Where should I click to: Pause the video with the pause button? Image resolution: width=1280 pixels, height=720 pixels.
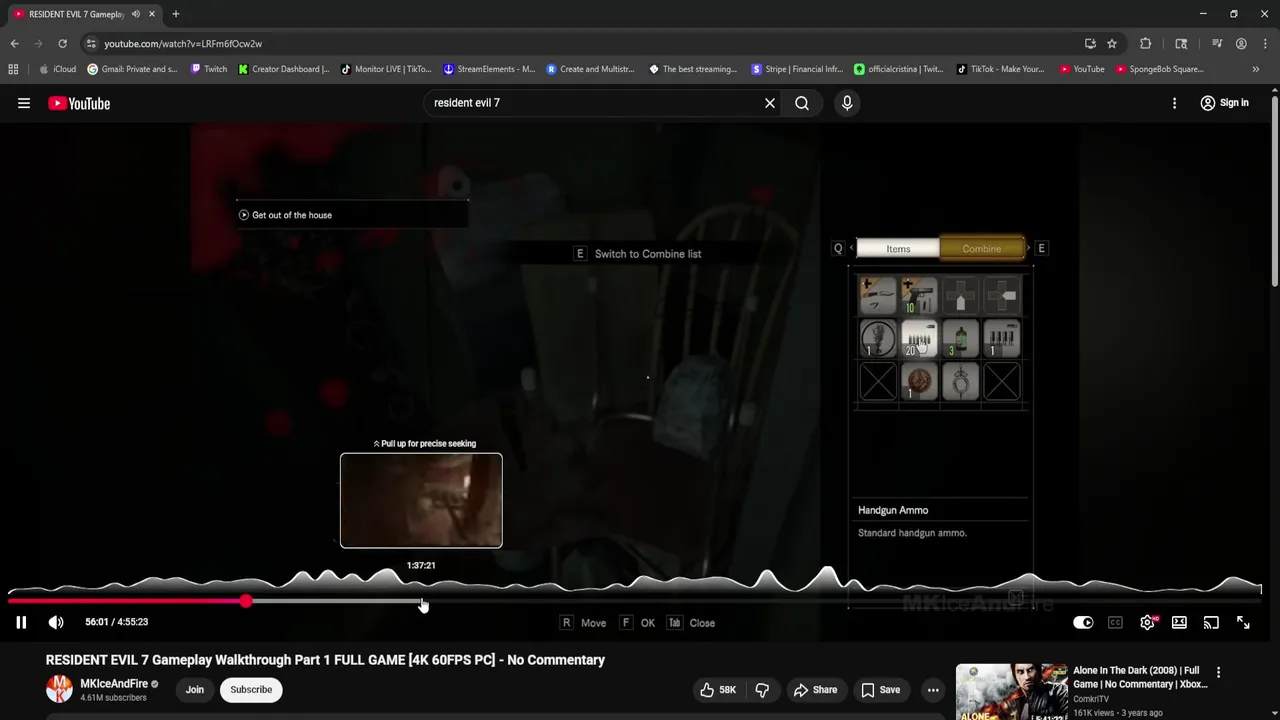[21, 622]
